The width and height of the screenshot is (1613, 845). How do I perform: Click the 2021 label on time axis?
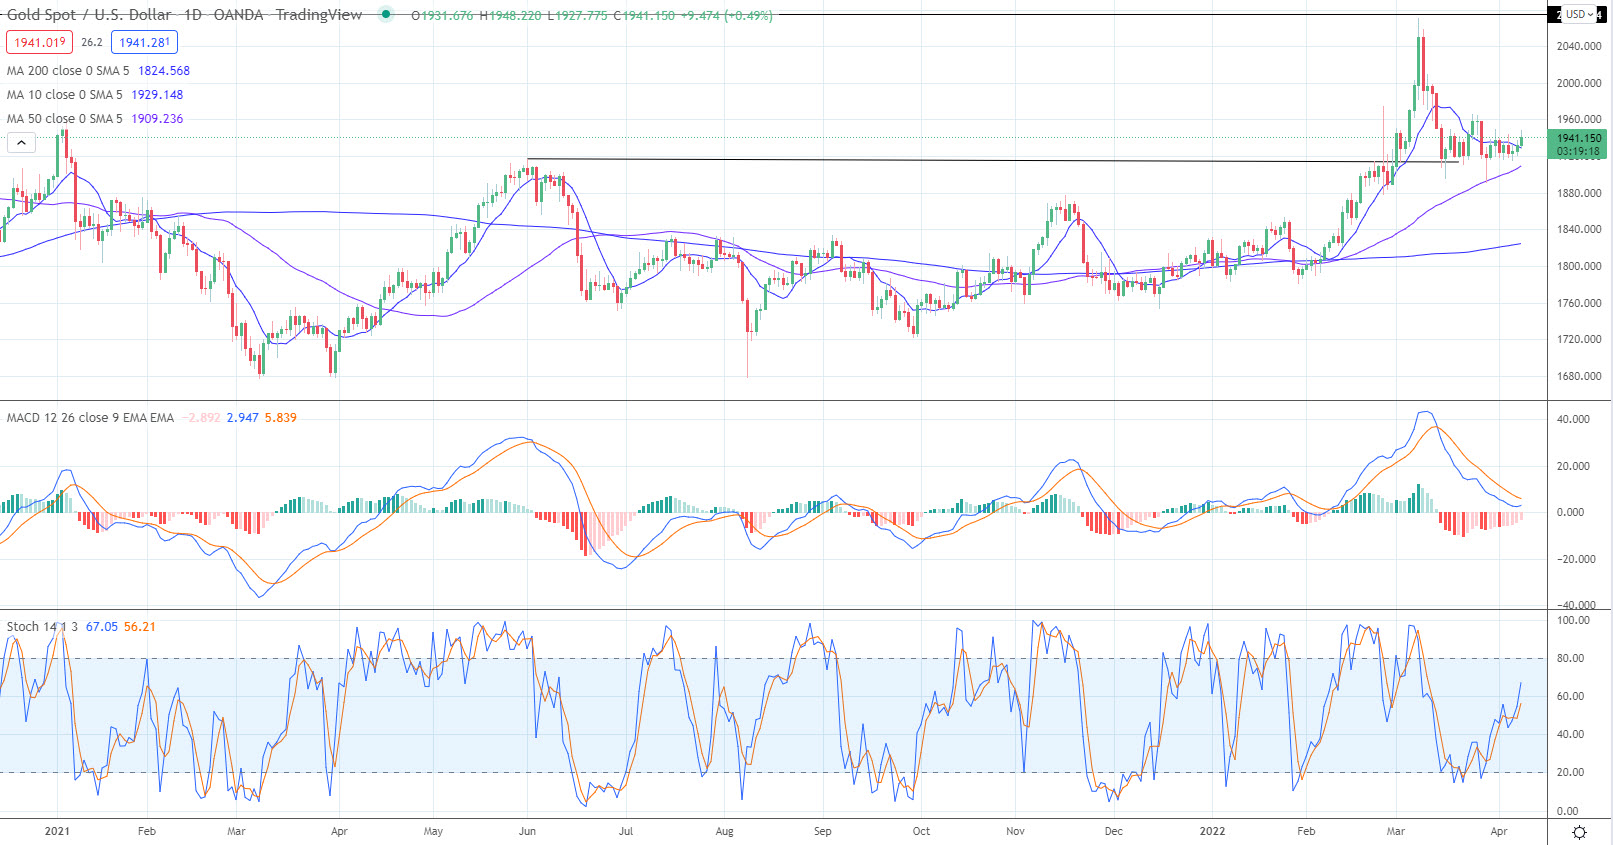[58, 831]
